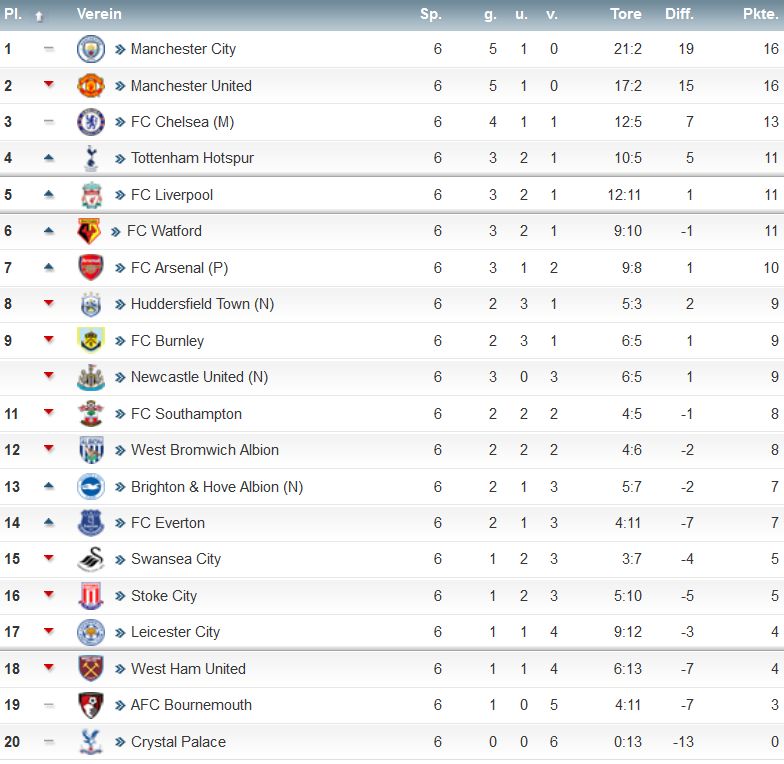
Task: Click the Swansea City swan crest
Action: [90, 559]
